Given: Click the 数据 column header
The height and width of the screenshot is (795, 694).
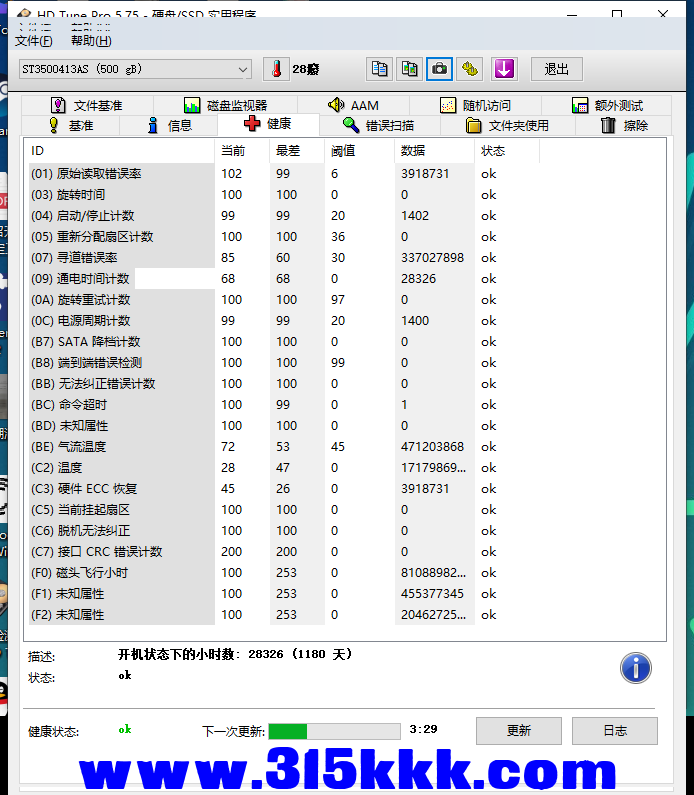Looking at the screenshot, I should 412,151.
